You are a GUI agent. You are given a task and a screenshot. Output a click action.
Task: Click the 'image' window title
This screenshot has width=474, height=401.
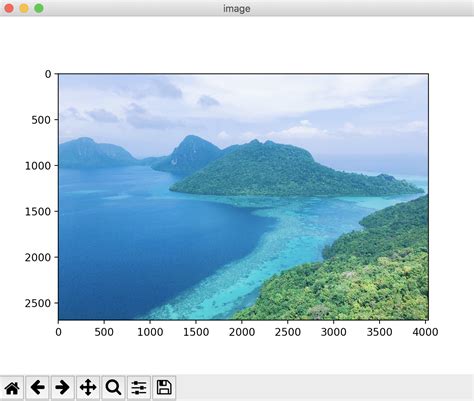(237, 9)
